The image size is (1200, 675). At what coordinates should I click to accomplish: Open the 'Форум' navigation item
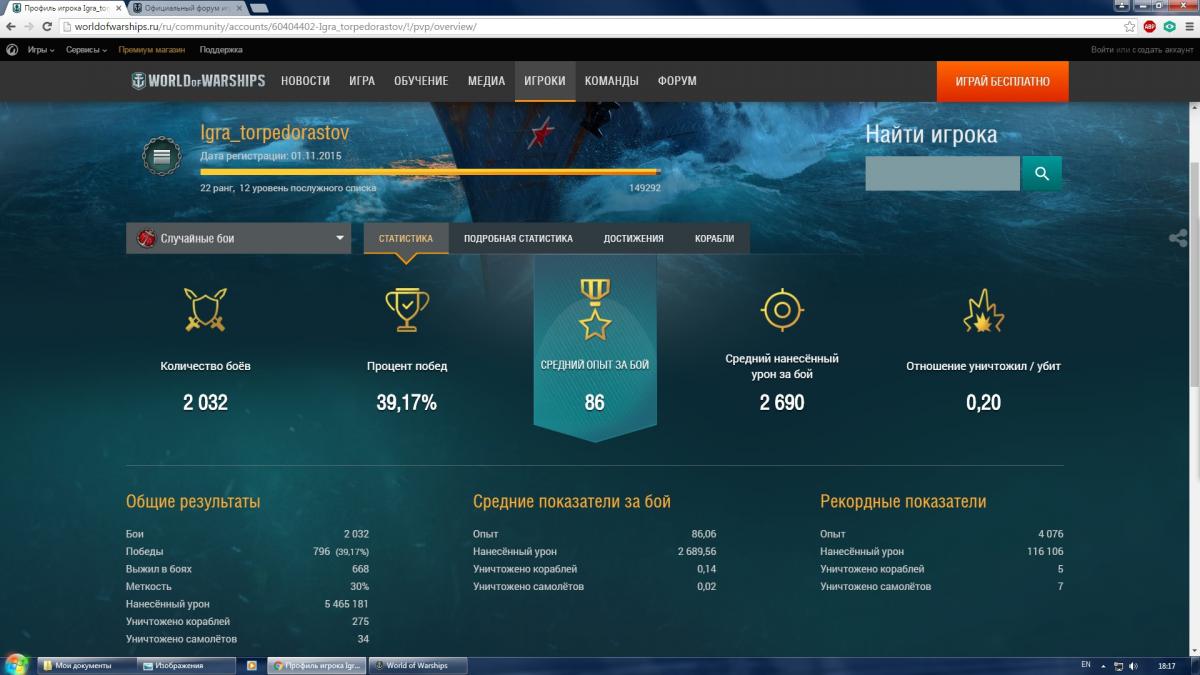click(x=677, y=81)
